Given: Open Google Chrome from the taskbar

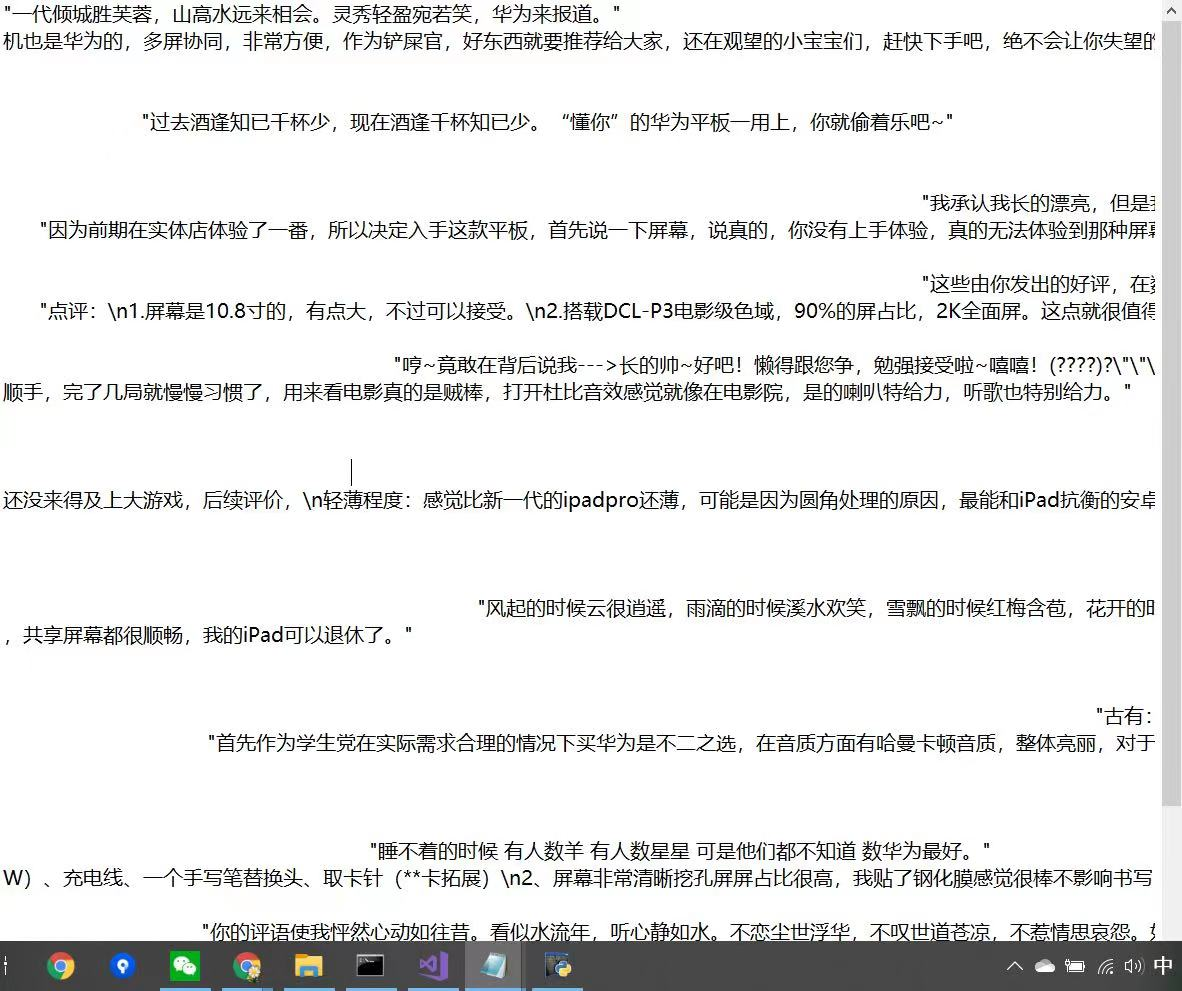Looking at the screenshot, I should (x=60, y=965).
